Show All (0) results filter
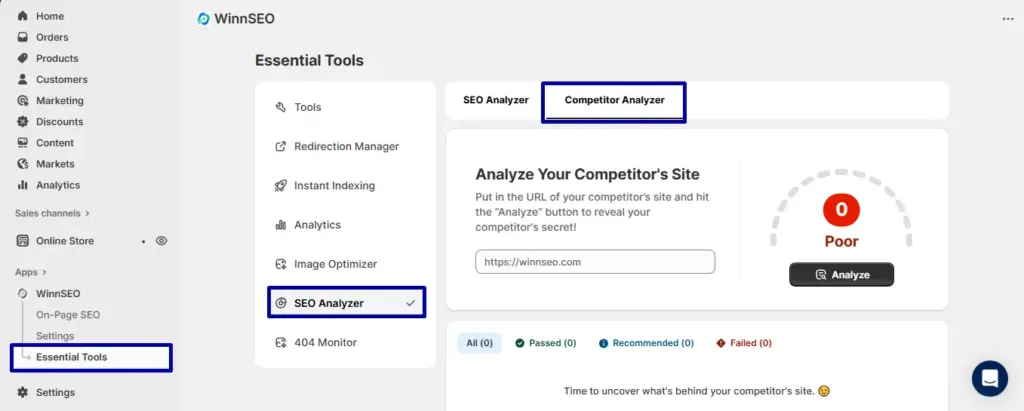 click(479, 343)
